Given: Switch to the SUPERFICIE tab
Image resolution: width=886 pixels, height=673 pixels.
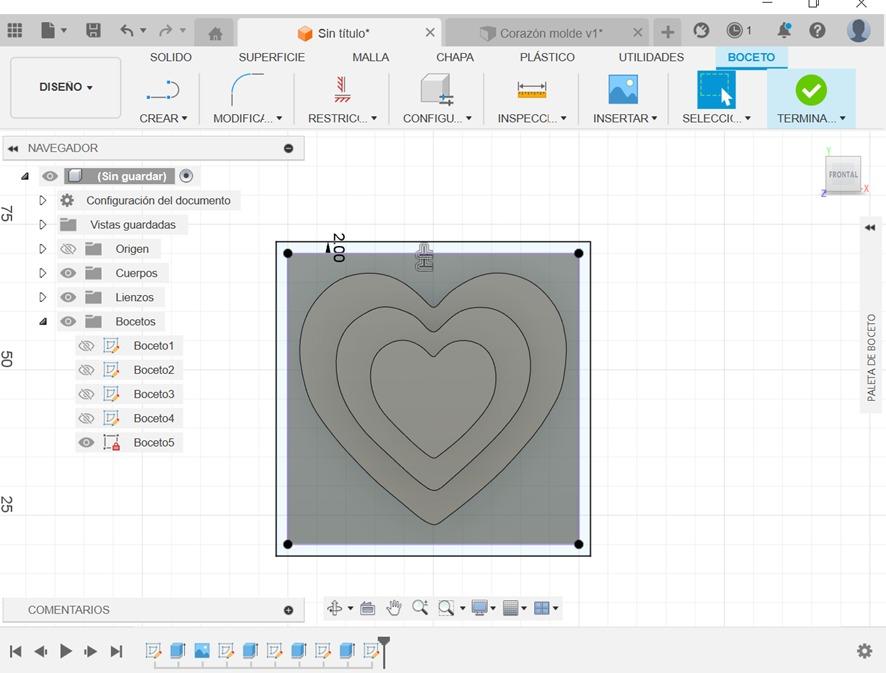Looking at the screenshot, I should point(271,57).
